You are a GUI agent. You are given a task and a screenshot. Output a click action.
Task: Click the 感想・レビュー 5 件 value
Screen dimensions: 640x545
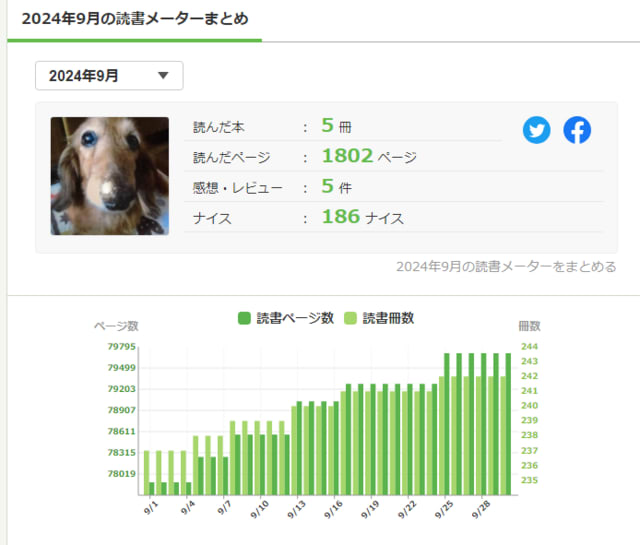[x=336, y=187]
